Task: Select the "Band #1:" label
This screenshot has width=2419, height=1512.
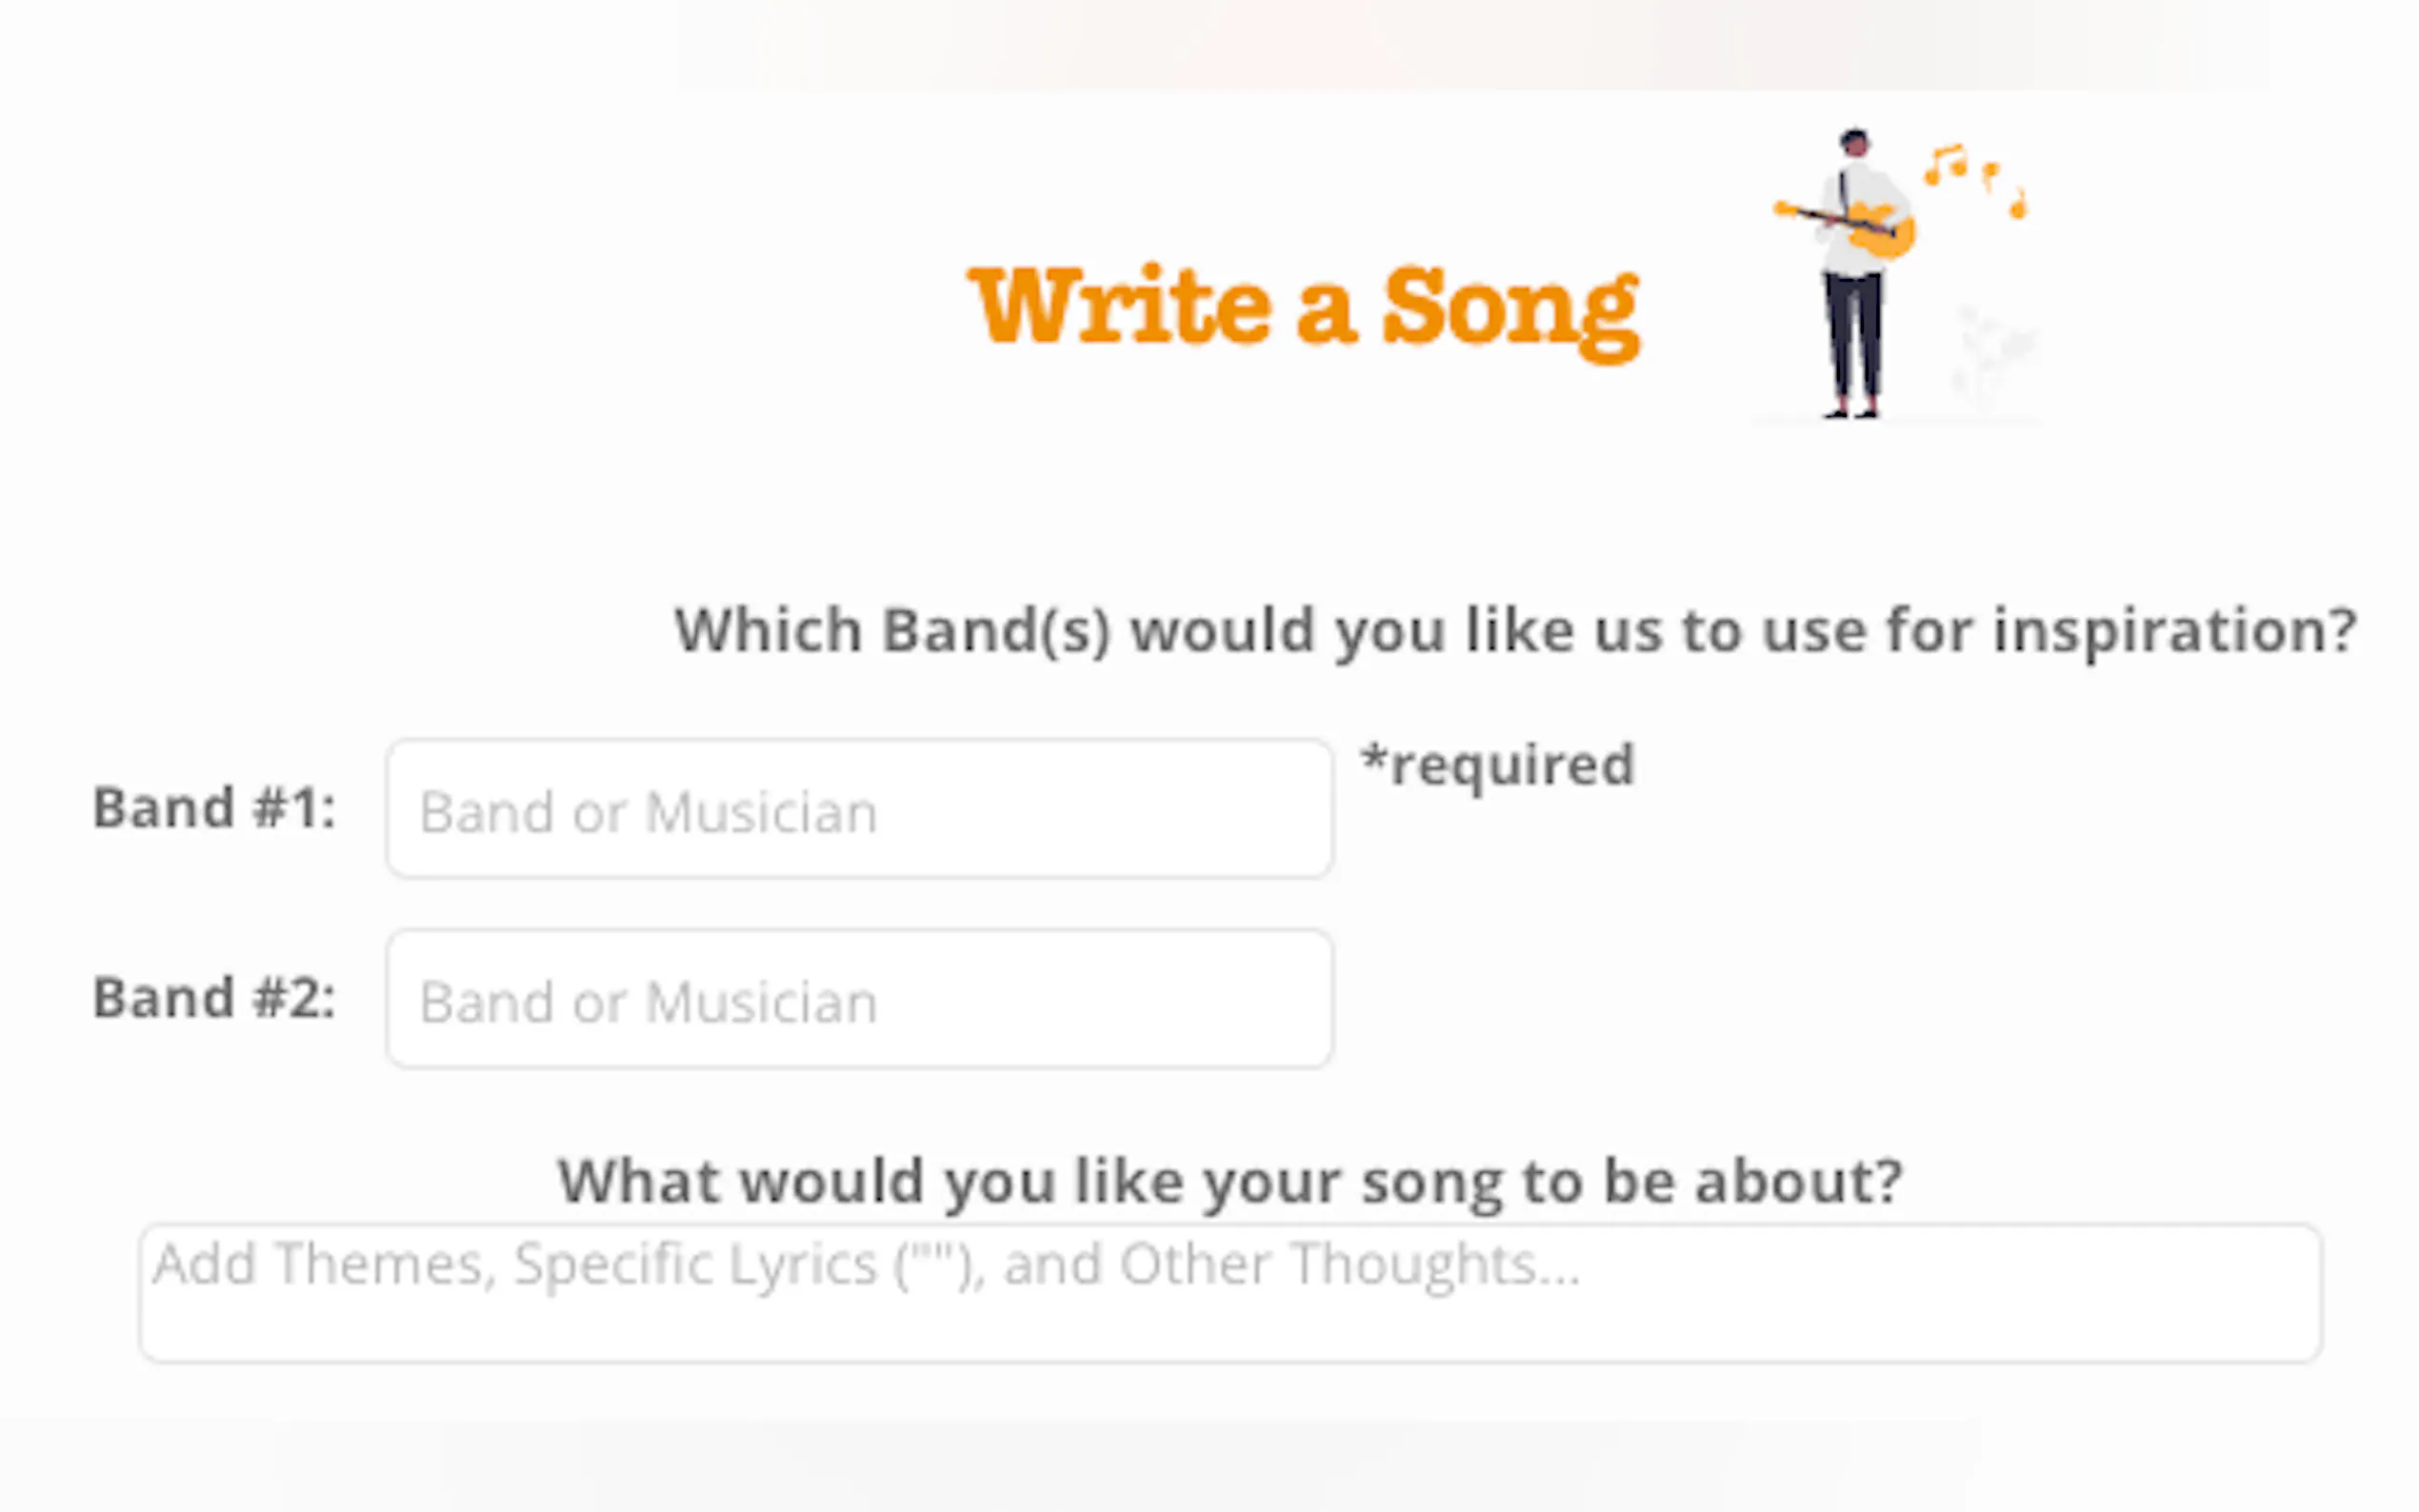Action: 213,808
